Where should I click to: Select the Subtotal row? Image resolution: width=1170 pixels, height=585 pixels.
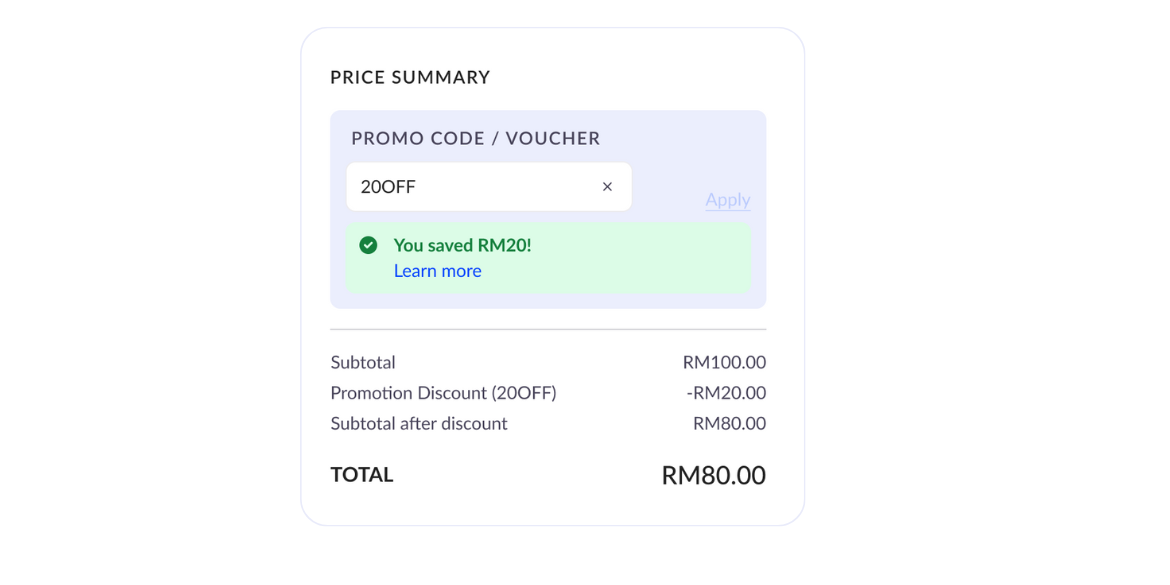pyautogui.click(x=363, y=362)
